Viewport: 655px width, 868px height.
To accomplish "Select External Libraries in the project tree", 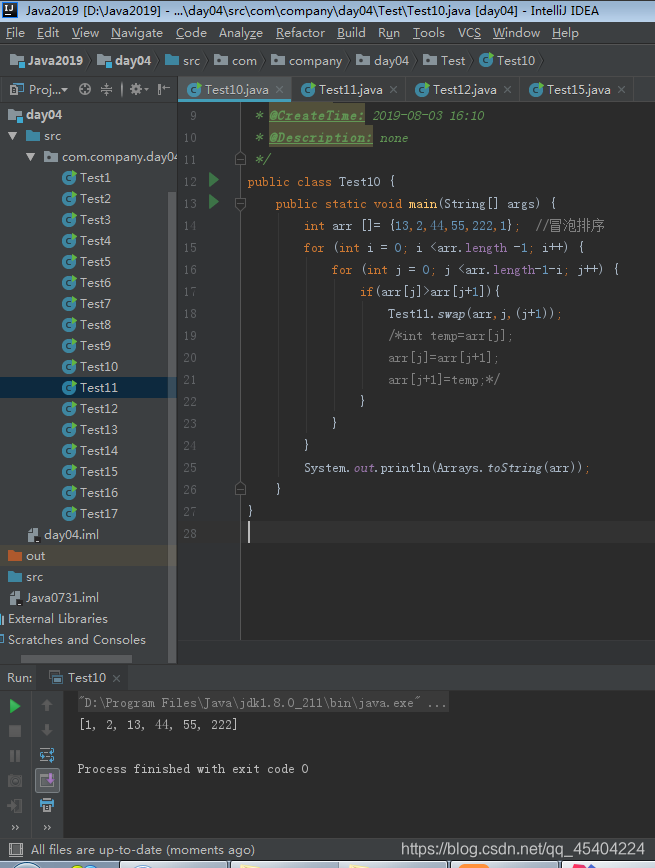I will pyautogui.click(x=54, y=619).
